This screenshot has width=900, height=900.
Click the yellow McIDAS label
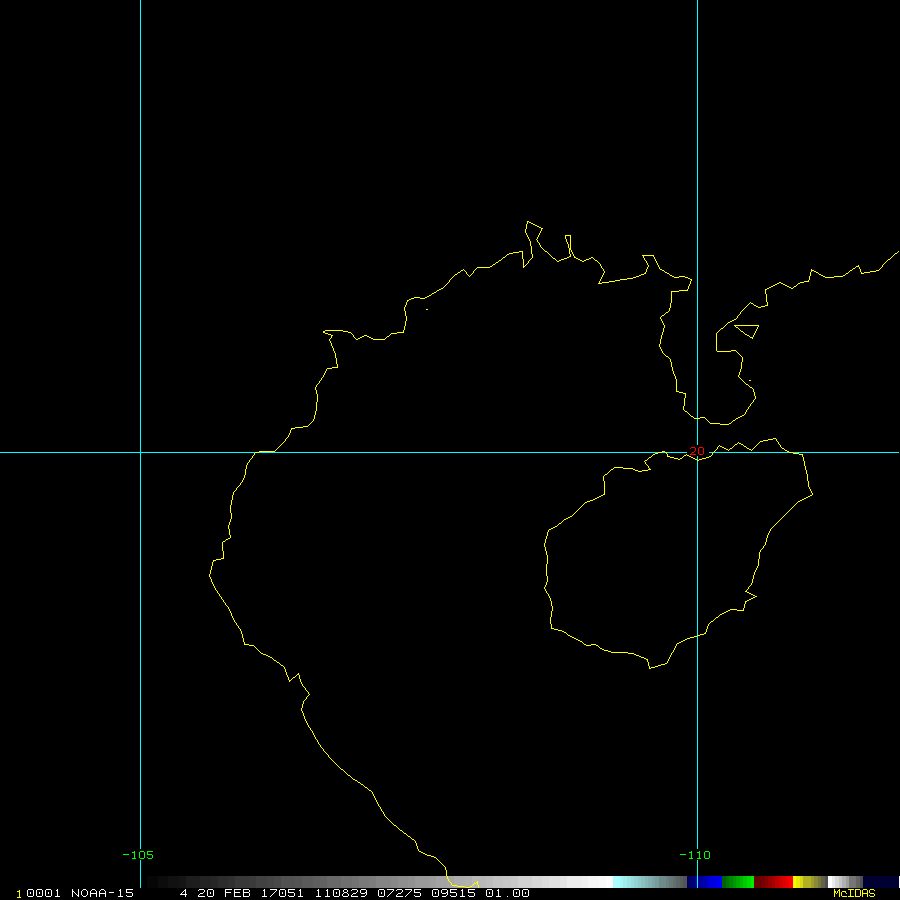(853, 893)
